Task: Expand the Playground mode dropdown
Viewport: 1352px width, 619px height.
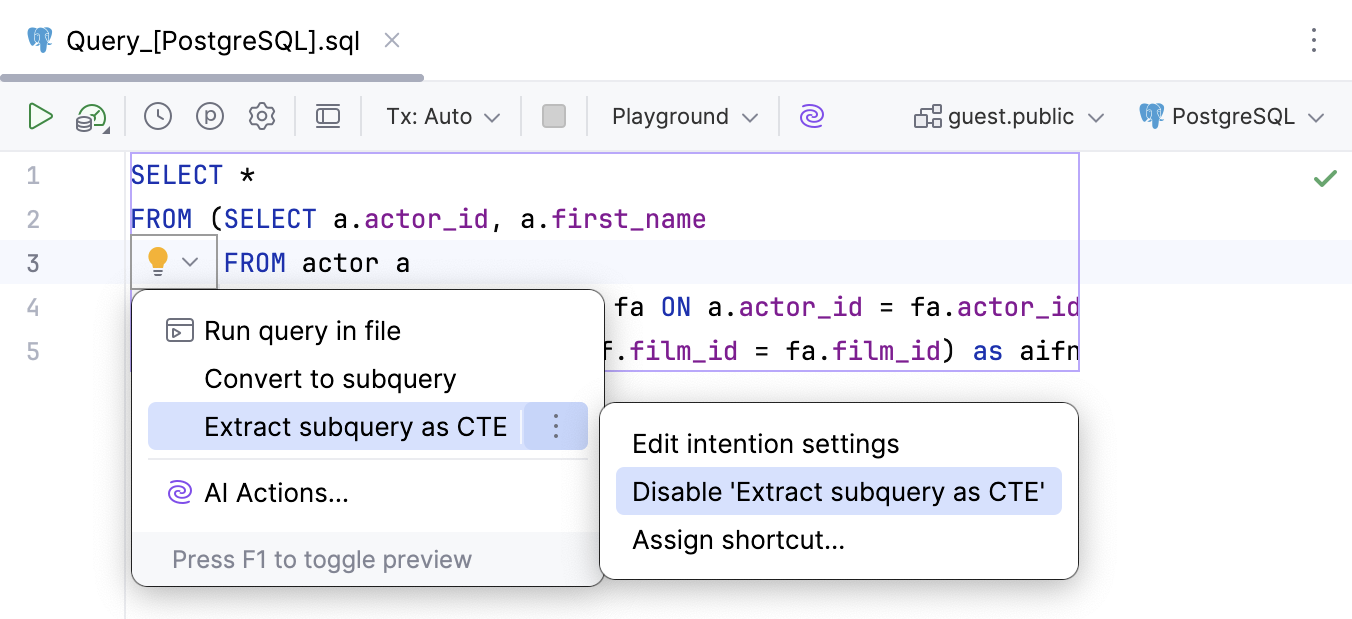Action: [685, 117]
